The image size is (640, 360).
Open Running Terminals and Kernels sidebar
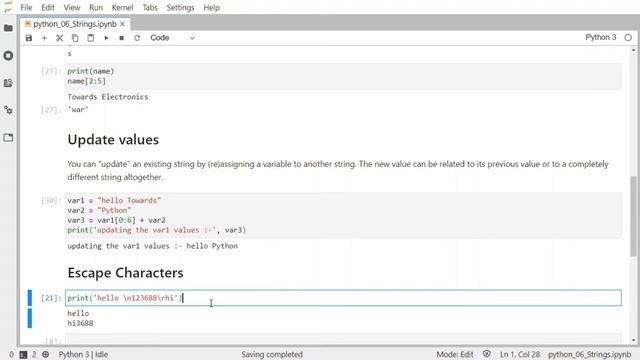pyautogui.click(x=8, y=55)
